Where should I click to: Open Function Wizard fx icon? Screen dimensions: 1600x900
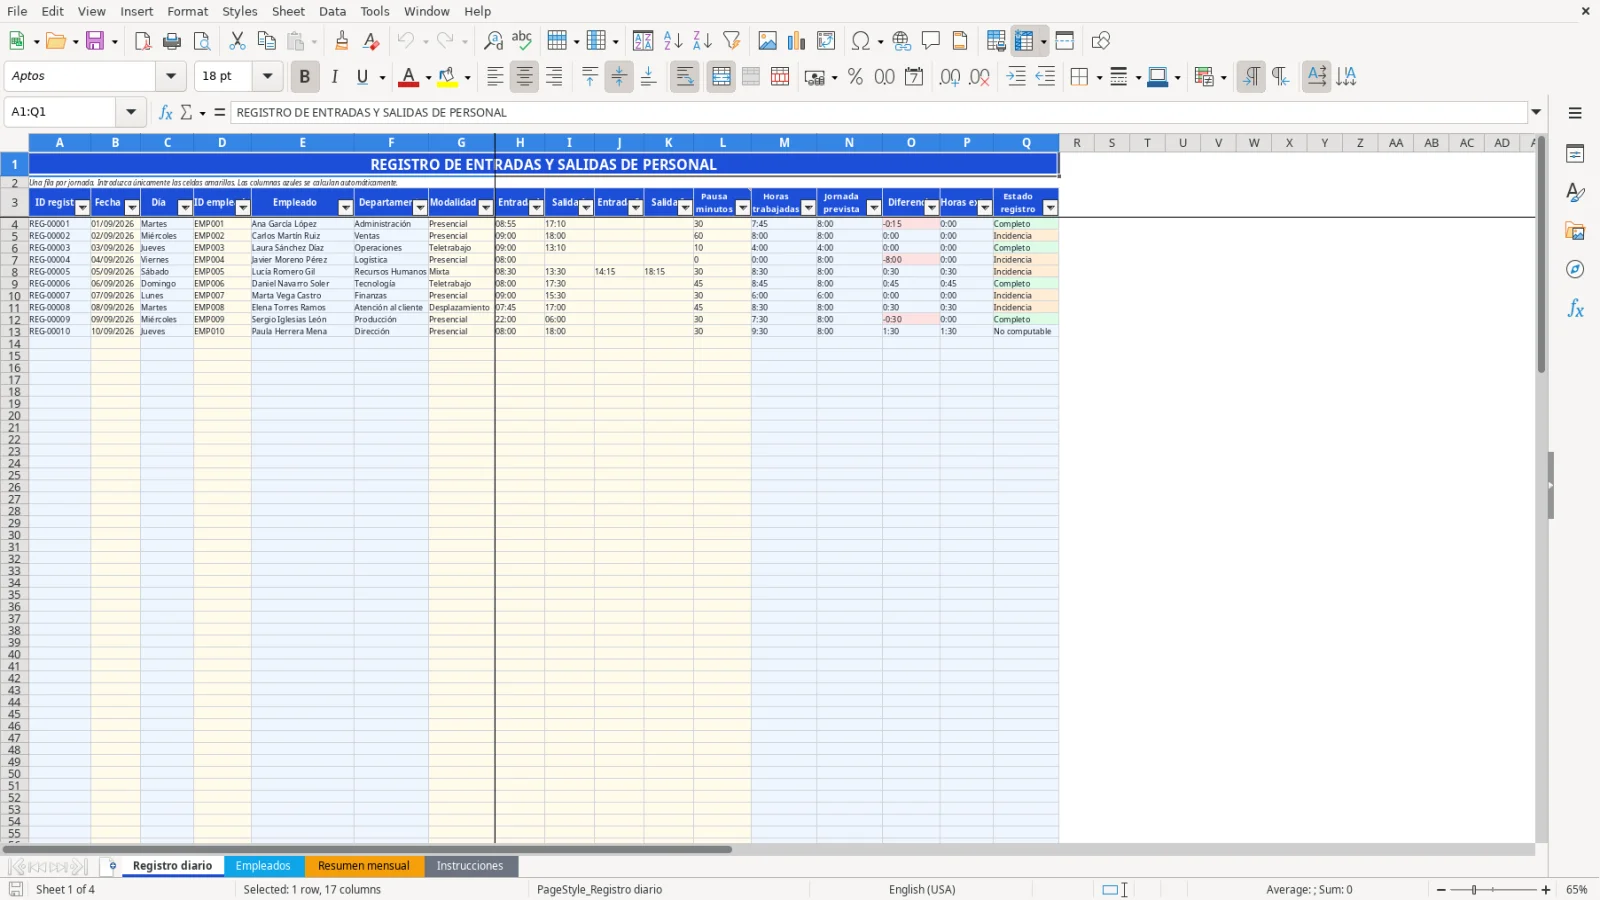[x=166, y=113]
